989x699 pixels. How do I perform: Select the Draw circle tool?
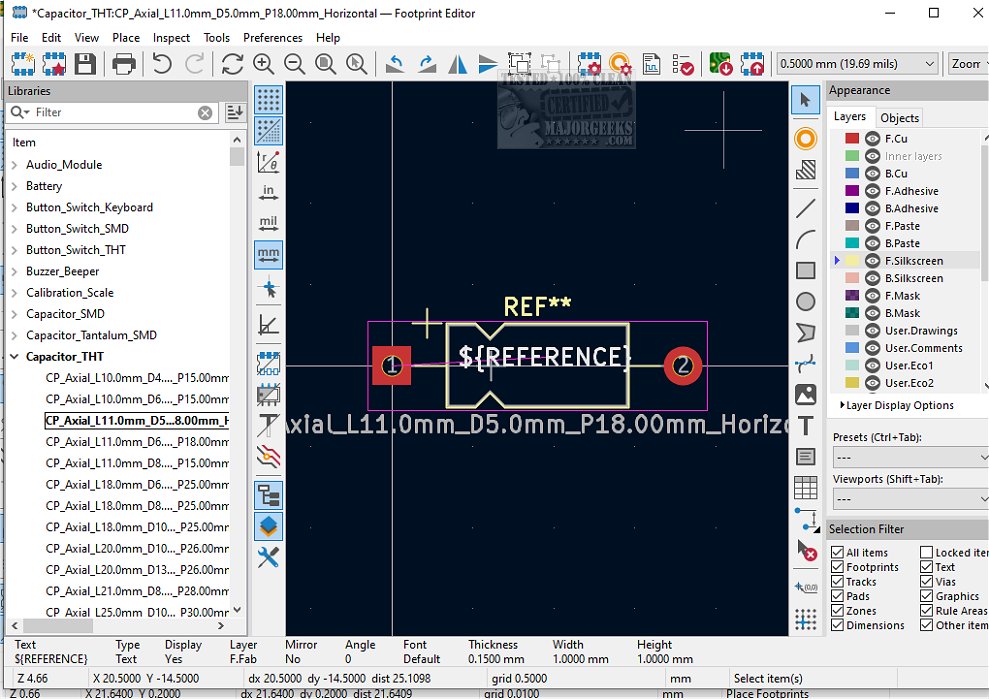[805, 301]
